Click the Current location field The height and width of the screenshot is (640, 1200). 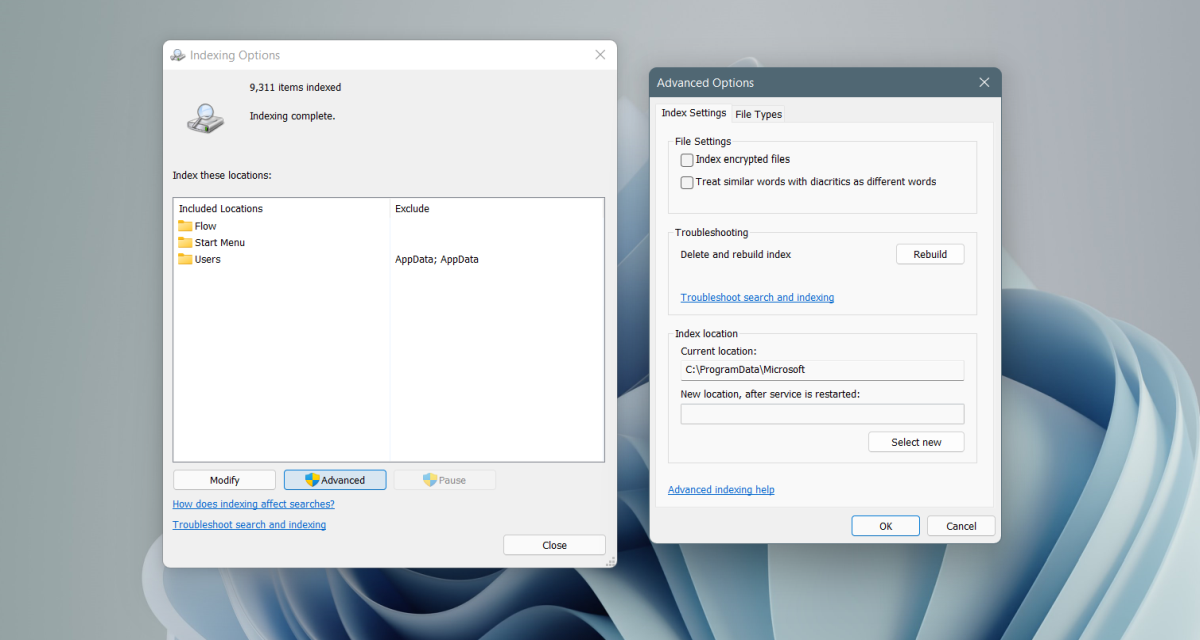822,370
